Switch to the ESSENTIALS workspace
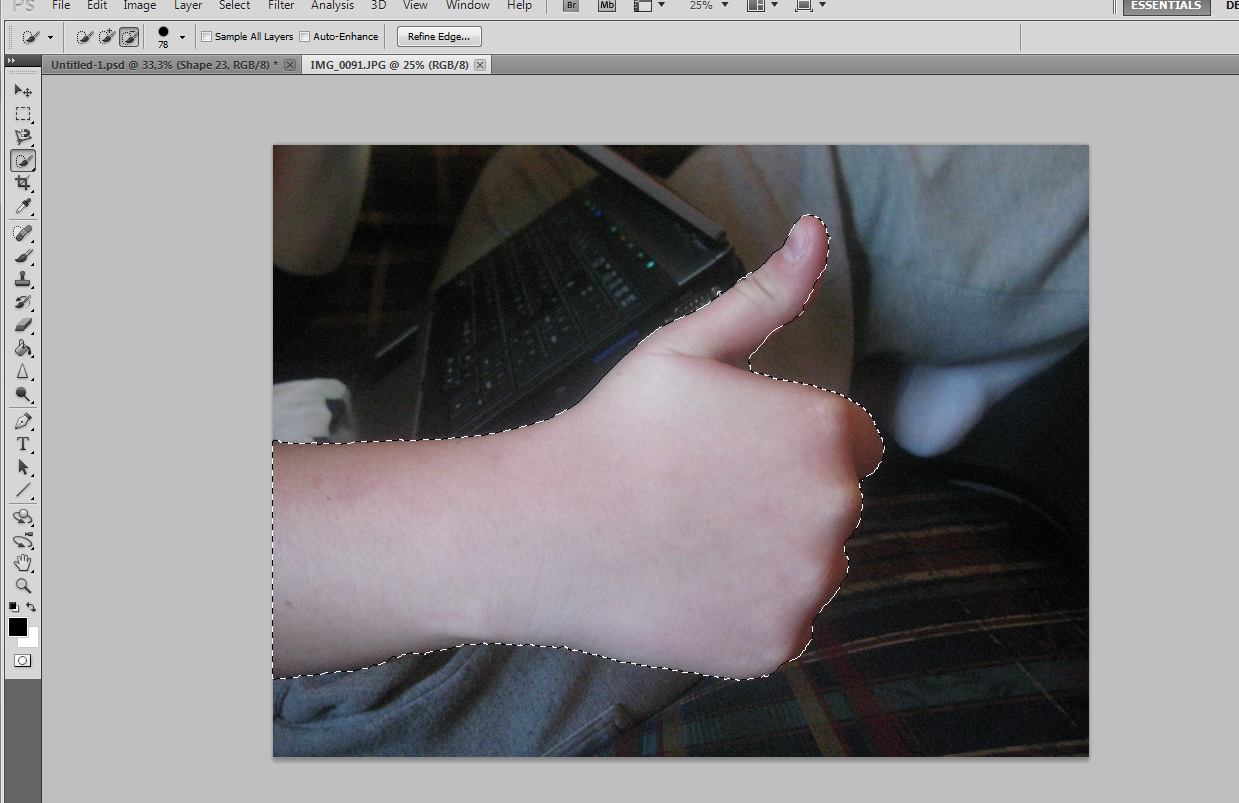This screenshot has height=803, width=1239. [x=1166, y=6]
